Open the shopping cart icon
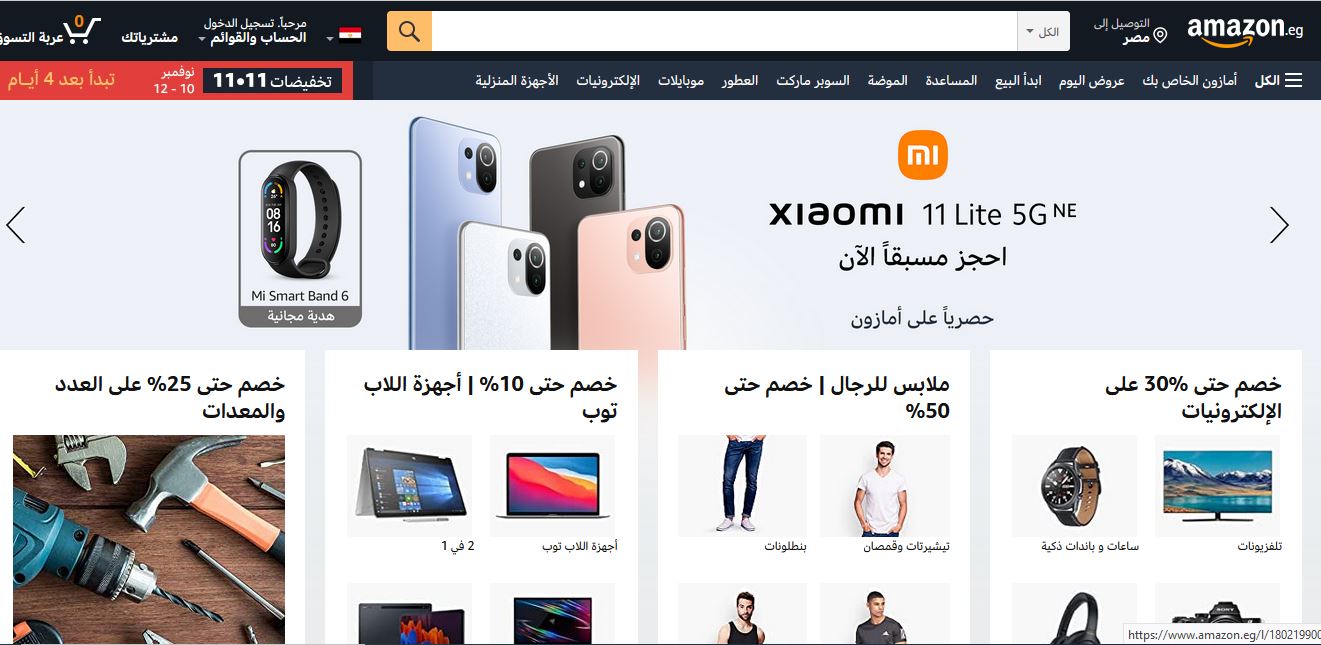 click(x=82, y=29)
